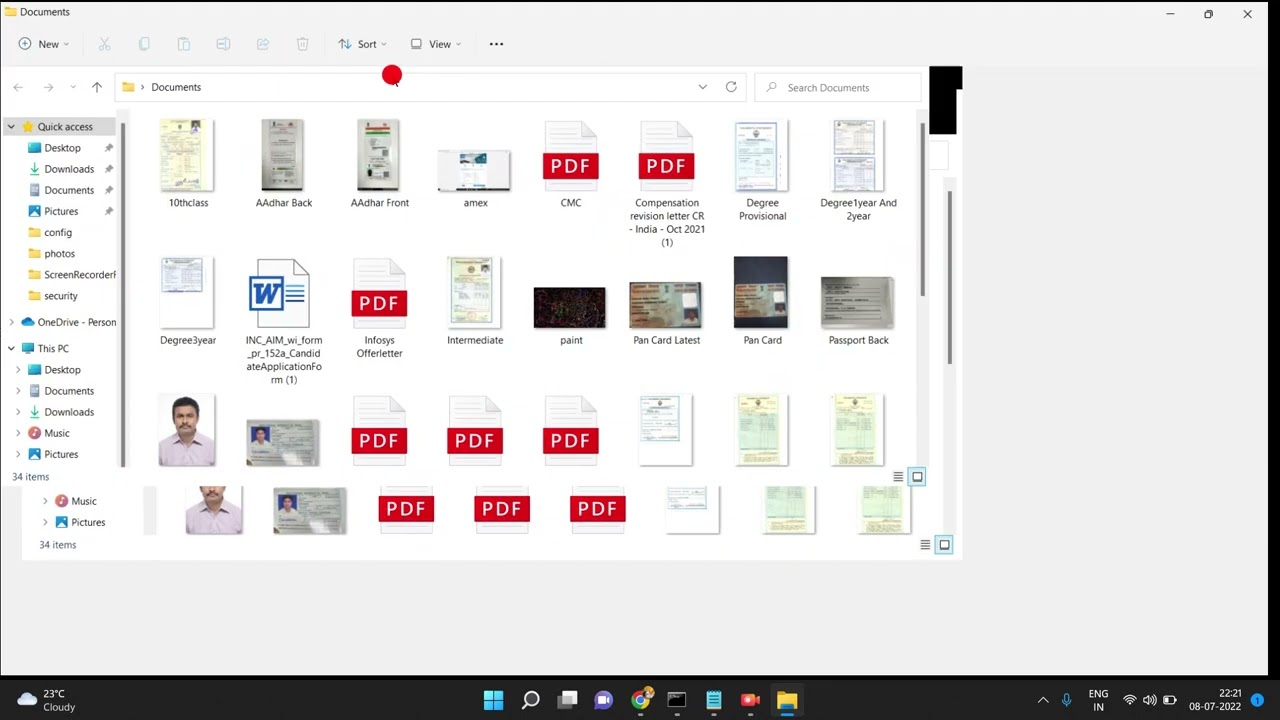The image size is (1280, 720).
Task: Open the View dropdown menu
Action: (x=435, y=44)
